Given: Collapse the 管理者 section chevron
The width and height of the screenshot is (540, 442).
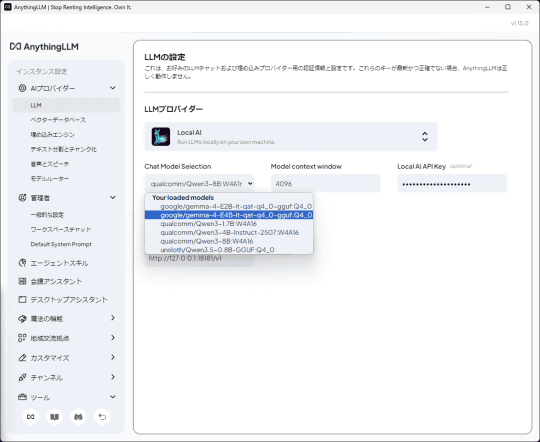Looking at the screenshot, I should click(x=113, y=197).
